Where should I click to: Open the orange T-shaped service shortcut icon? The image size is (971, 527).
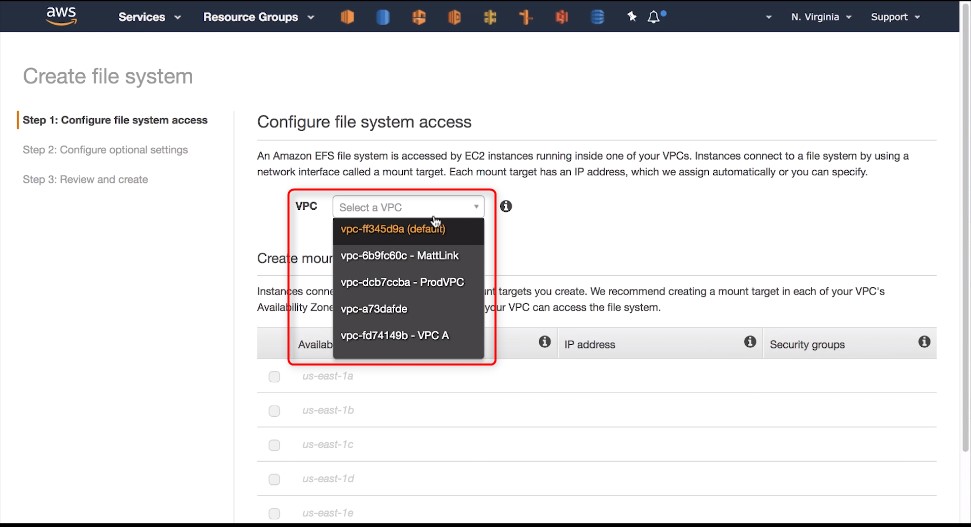pyautogui.click(x=526, y=17)
